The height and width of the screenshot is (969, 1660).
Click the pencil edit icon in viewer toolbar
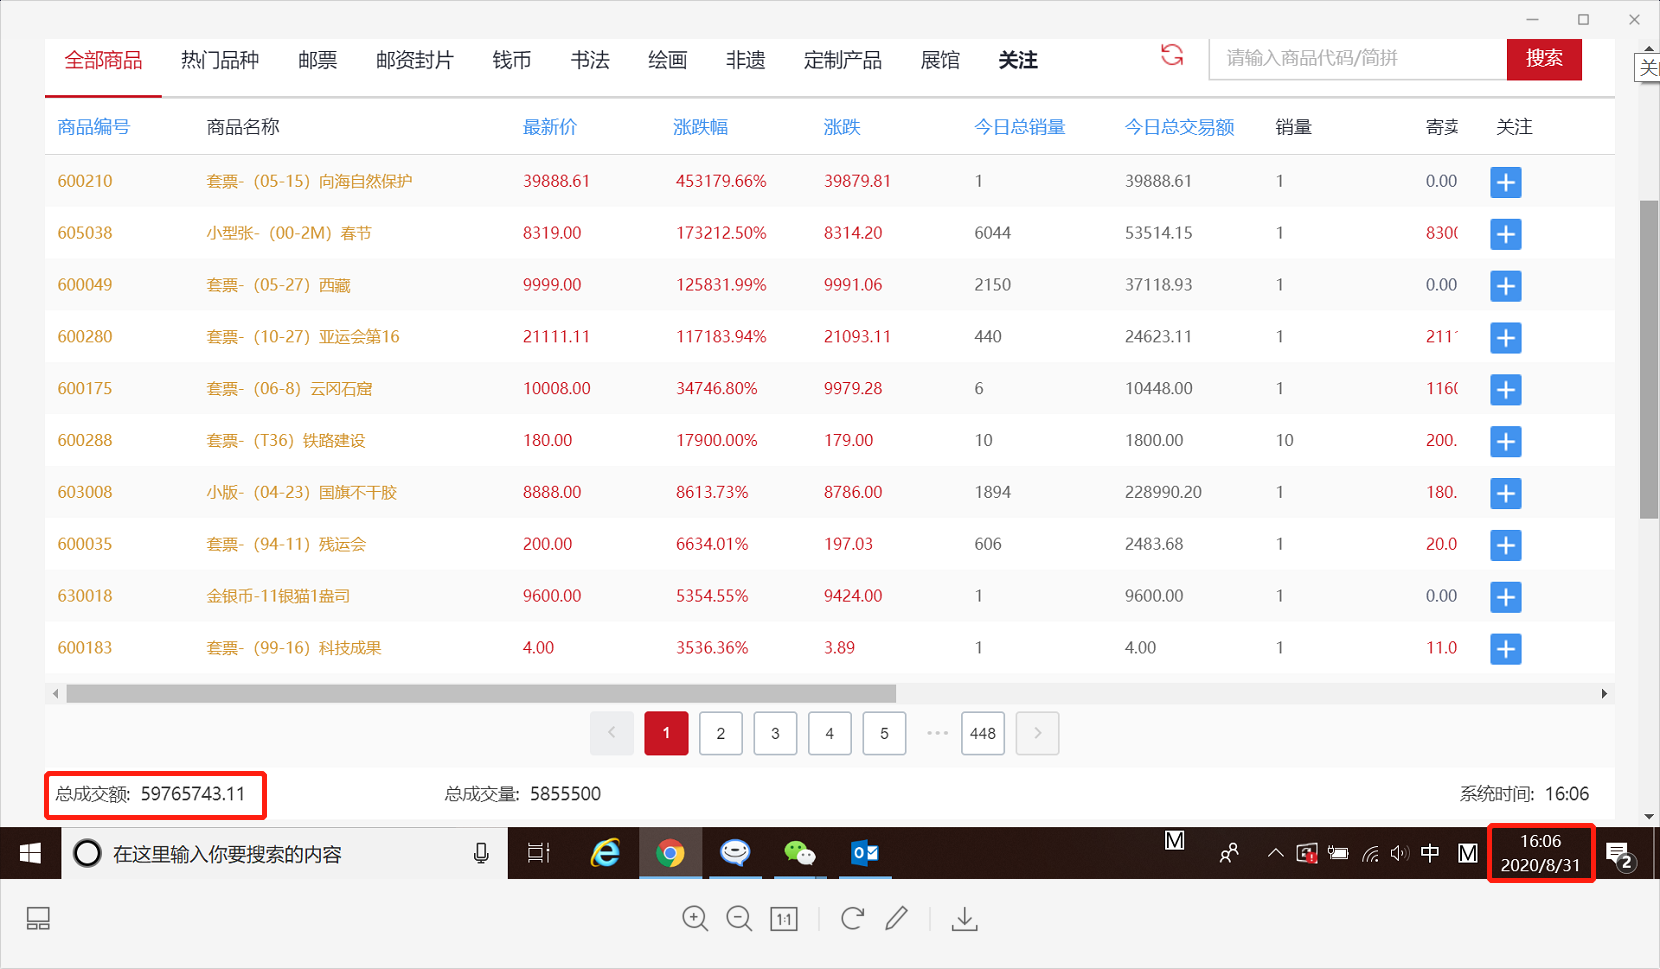(897, 918)
